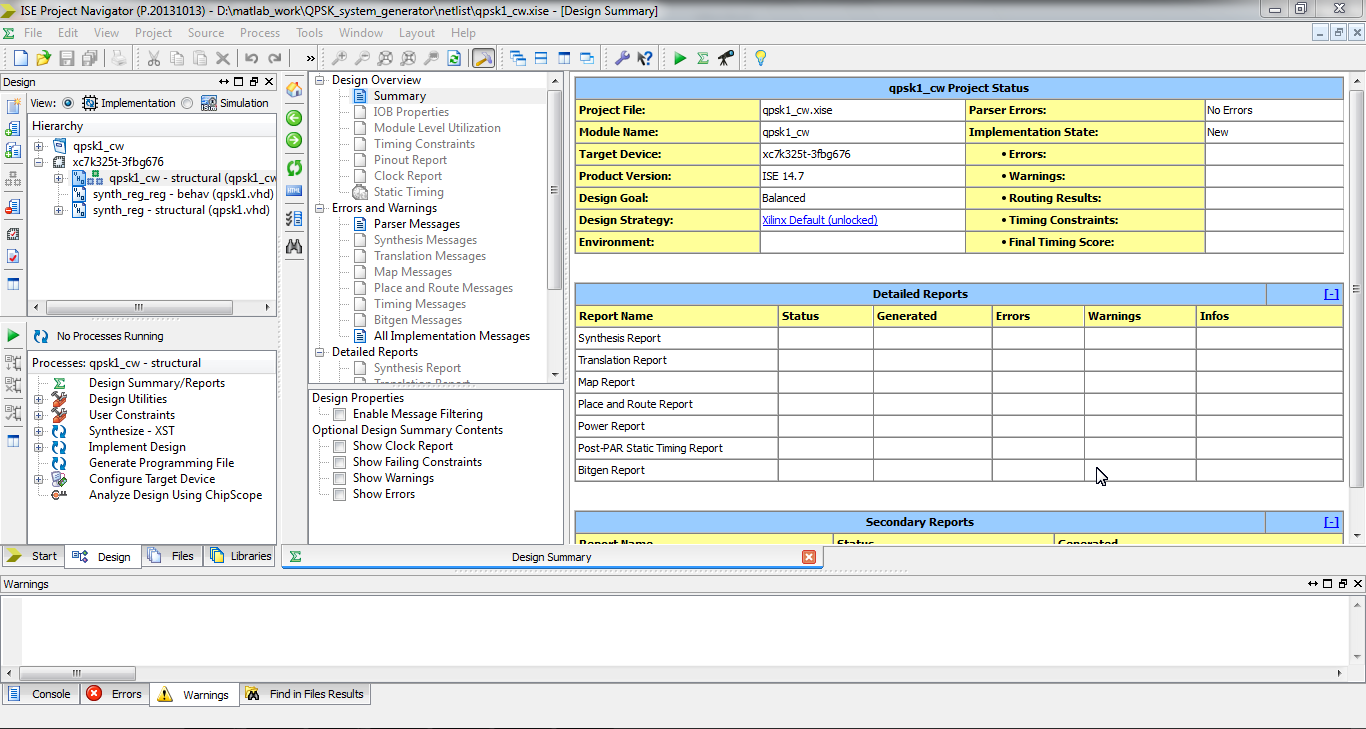Collapse the Errors and Warnings section
The image size is (1366, 729).
click(321, 208)
